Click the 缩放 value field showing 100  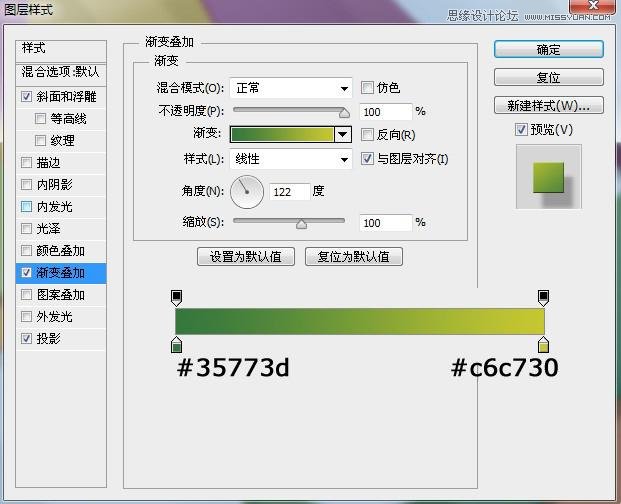(x=385, y=223)
